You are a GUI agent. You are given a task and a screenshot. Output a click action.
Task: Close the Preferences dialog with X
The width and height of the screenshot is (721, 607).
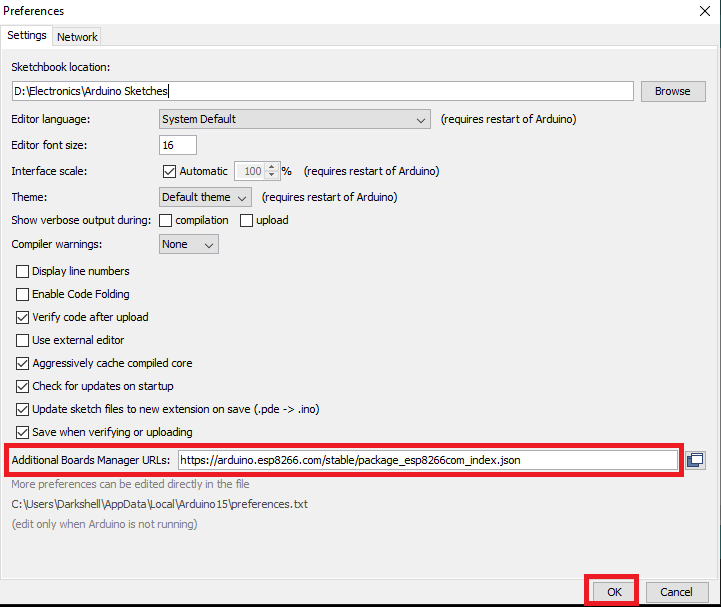pos(707,11)
